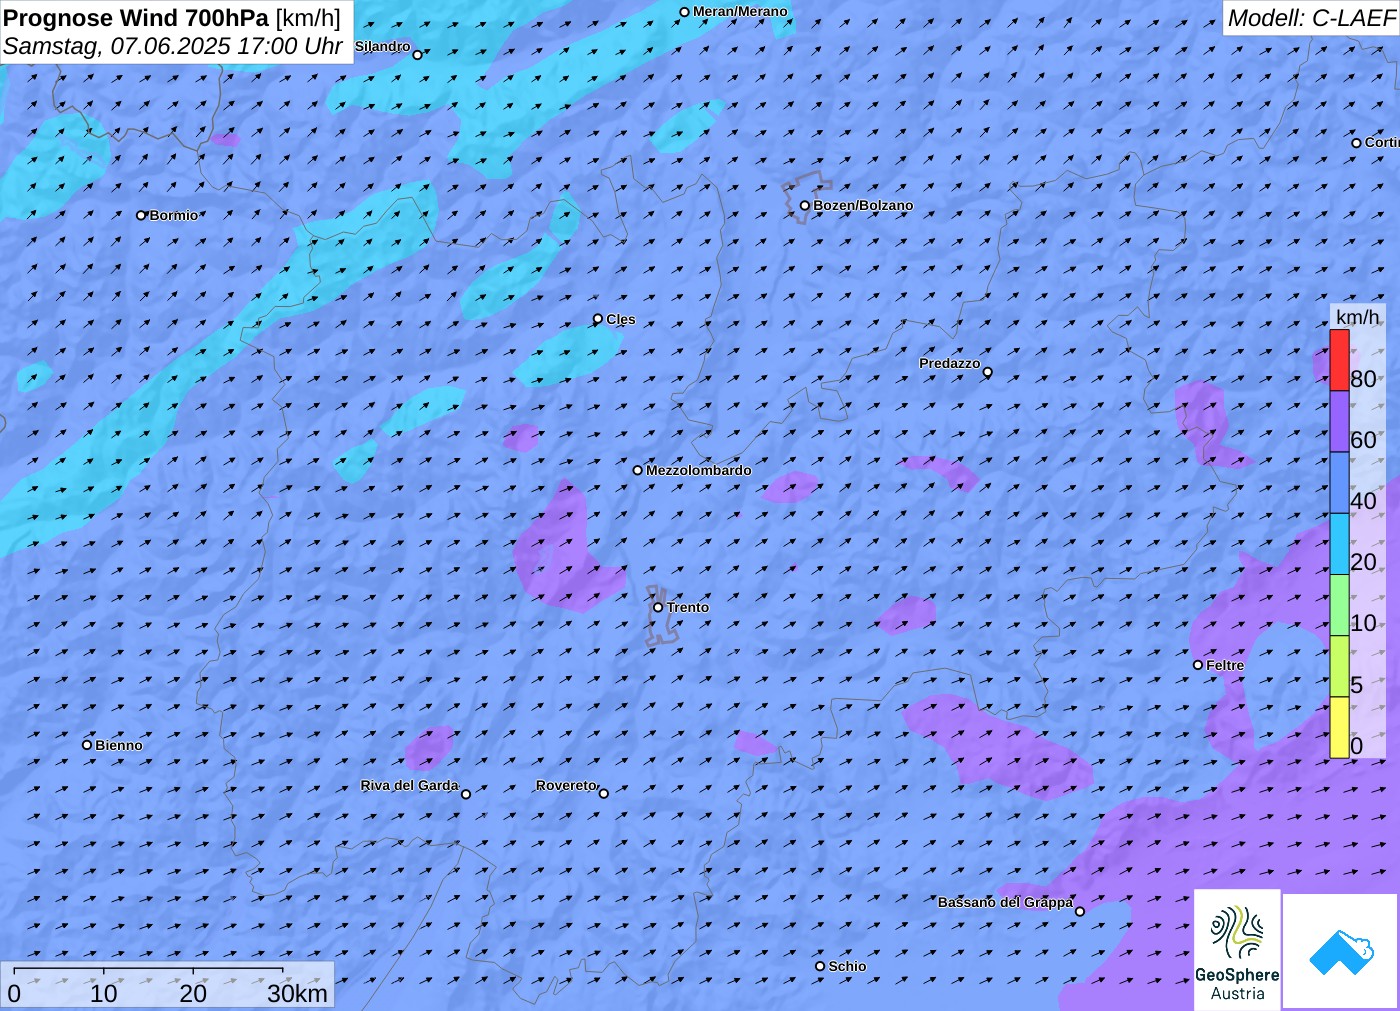Screen dimensions: 1400x1011
Task: Click the 'Predazzo' map label
Action: coord(950,363)
